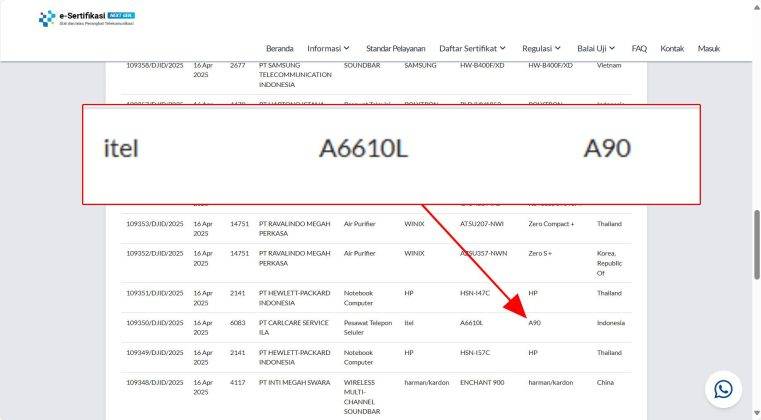Click WIRELESS MULTI-CHANNEL SOUNDBAR cell

click(362, 397)
